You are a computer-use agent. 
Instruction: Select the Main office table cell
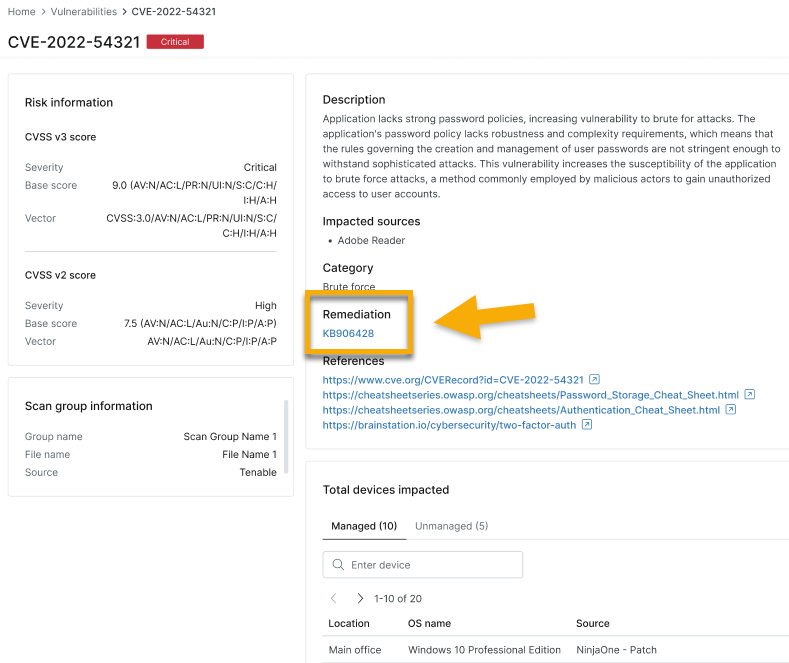pos(355,650)
